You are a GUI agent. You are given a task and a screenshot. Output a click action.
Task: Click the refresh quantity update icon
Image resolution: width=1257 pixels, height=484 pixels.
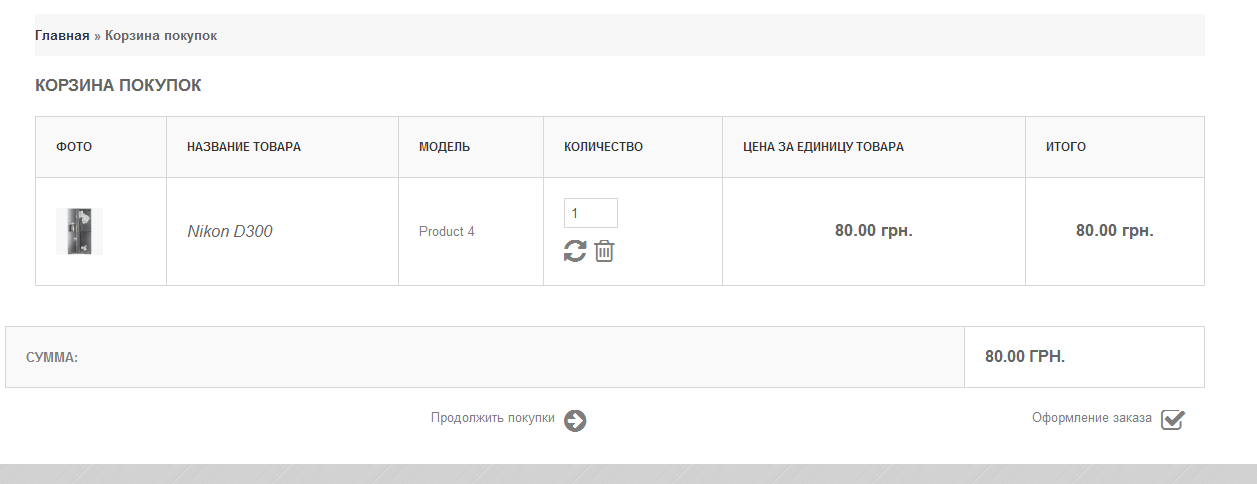[x=575, y=251]
